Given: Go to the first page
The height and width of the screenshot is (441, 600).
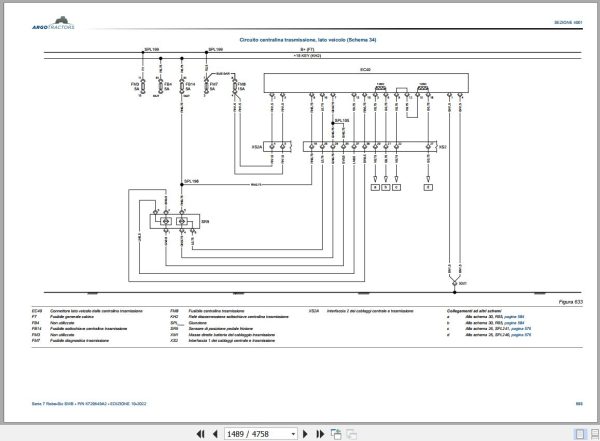Looking at the screenshot, I should [200, 434].
